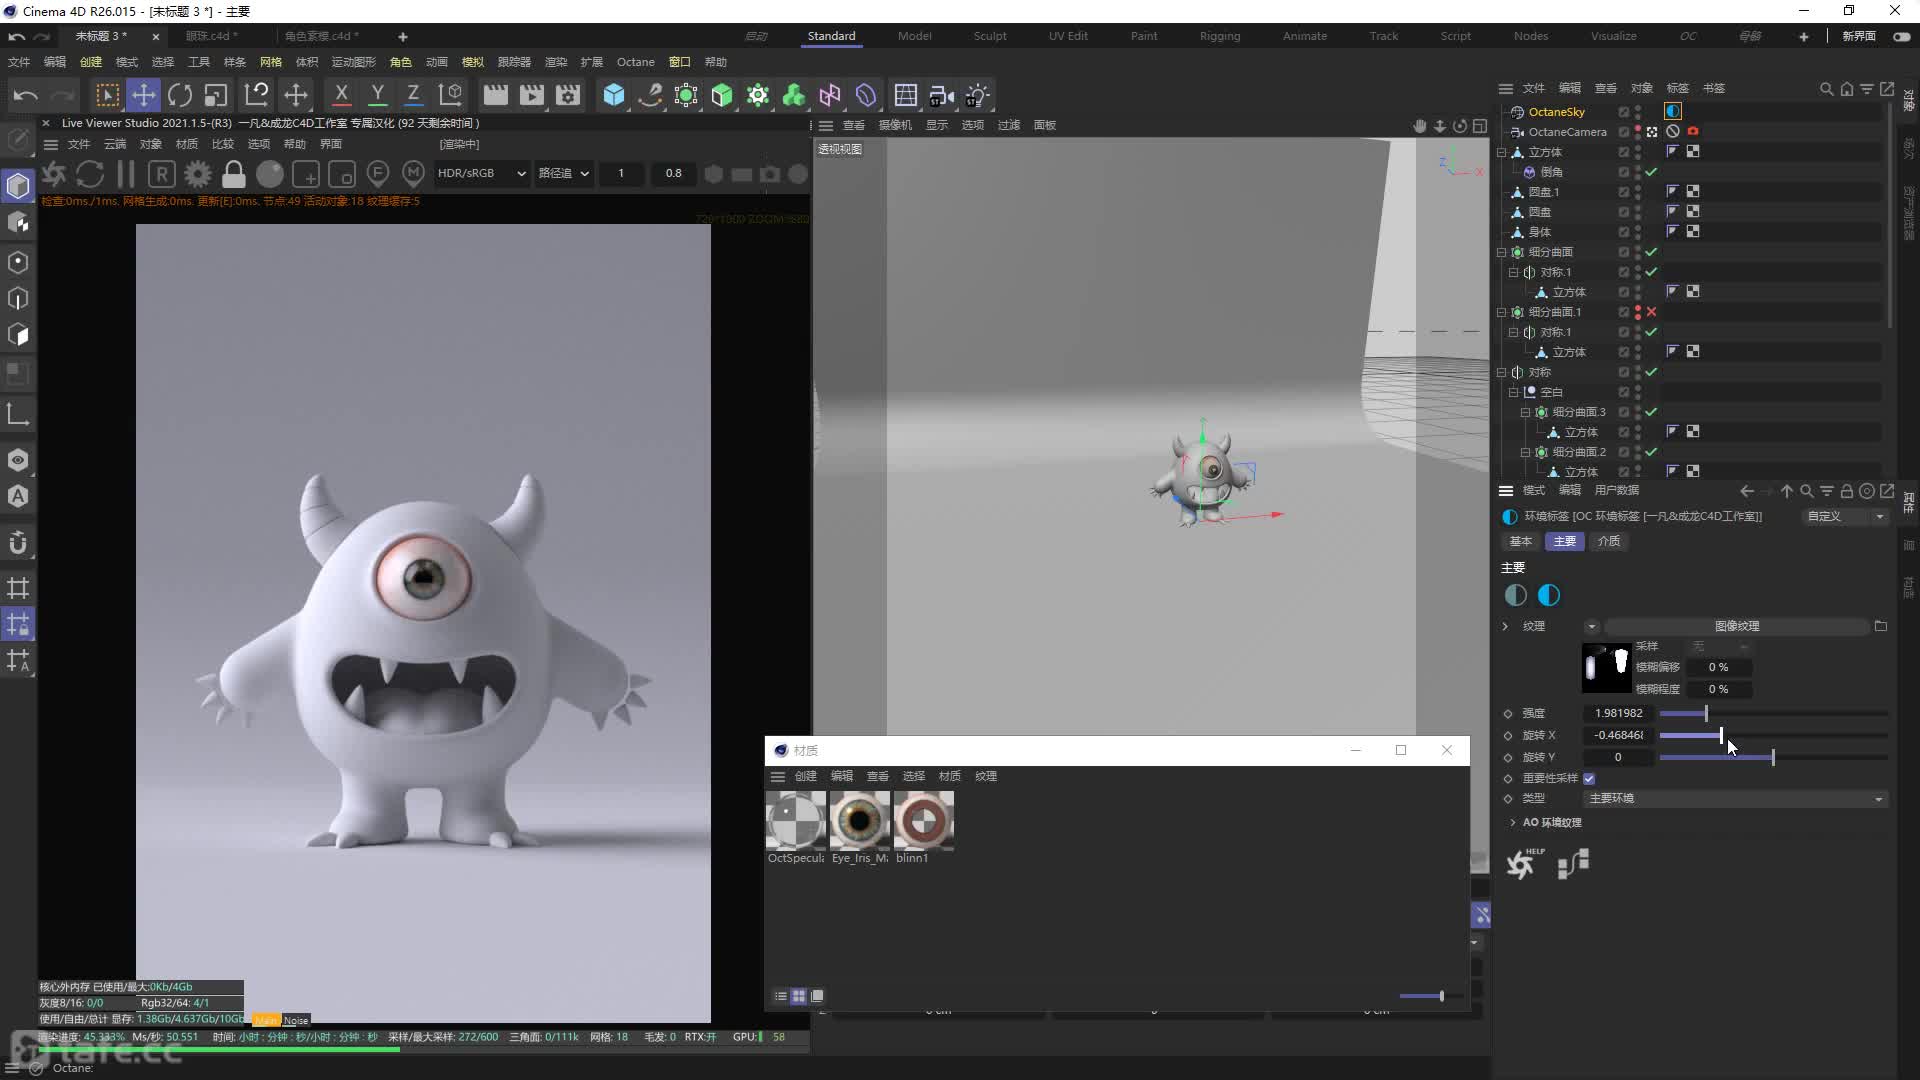This screenshot has height=1080, width=1920.
Task: Click the Octane HELP logo in attributes
Action: (x=1525, y=862)
